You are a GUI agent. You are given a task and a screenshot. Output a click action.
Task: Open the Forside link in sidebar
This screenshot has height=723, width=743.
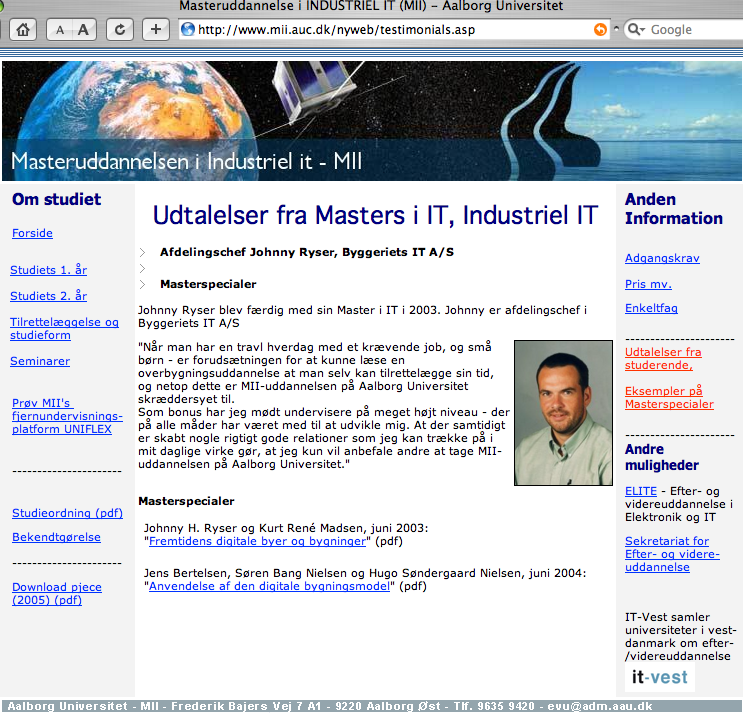tap(32, 233)
